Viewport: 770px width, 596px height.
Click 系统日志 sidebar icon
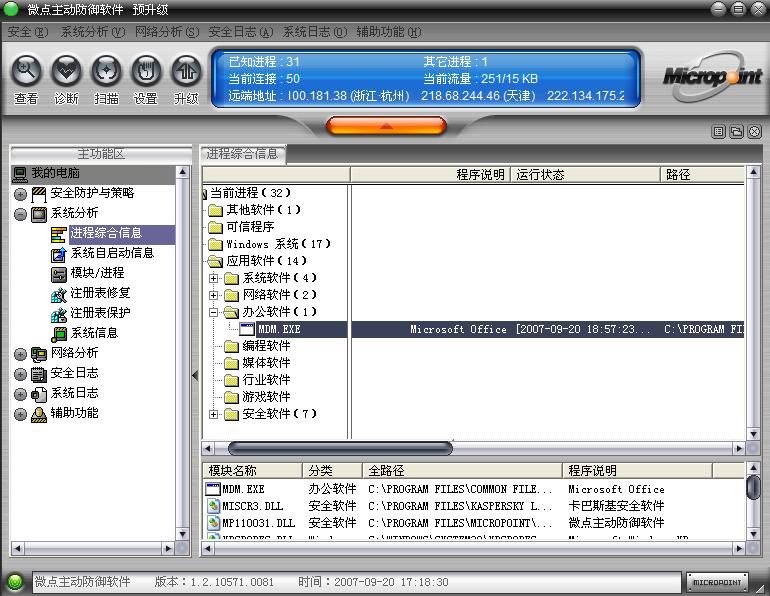point(39,394)
